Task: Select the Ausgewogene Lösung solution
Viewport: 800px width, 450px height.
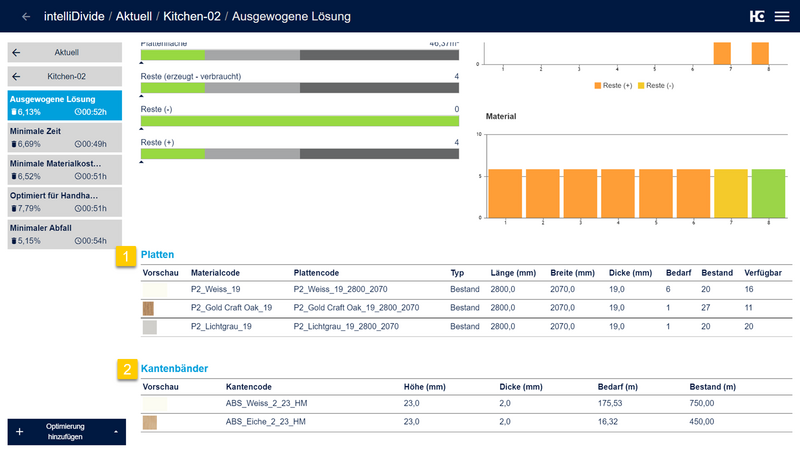Action: [x=65, y=105]
